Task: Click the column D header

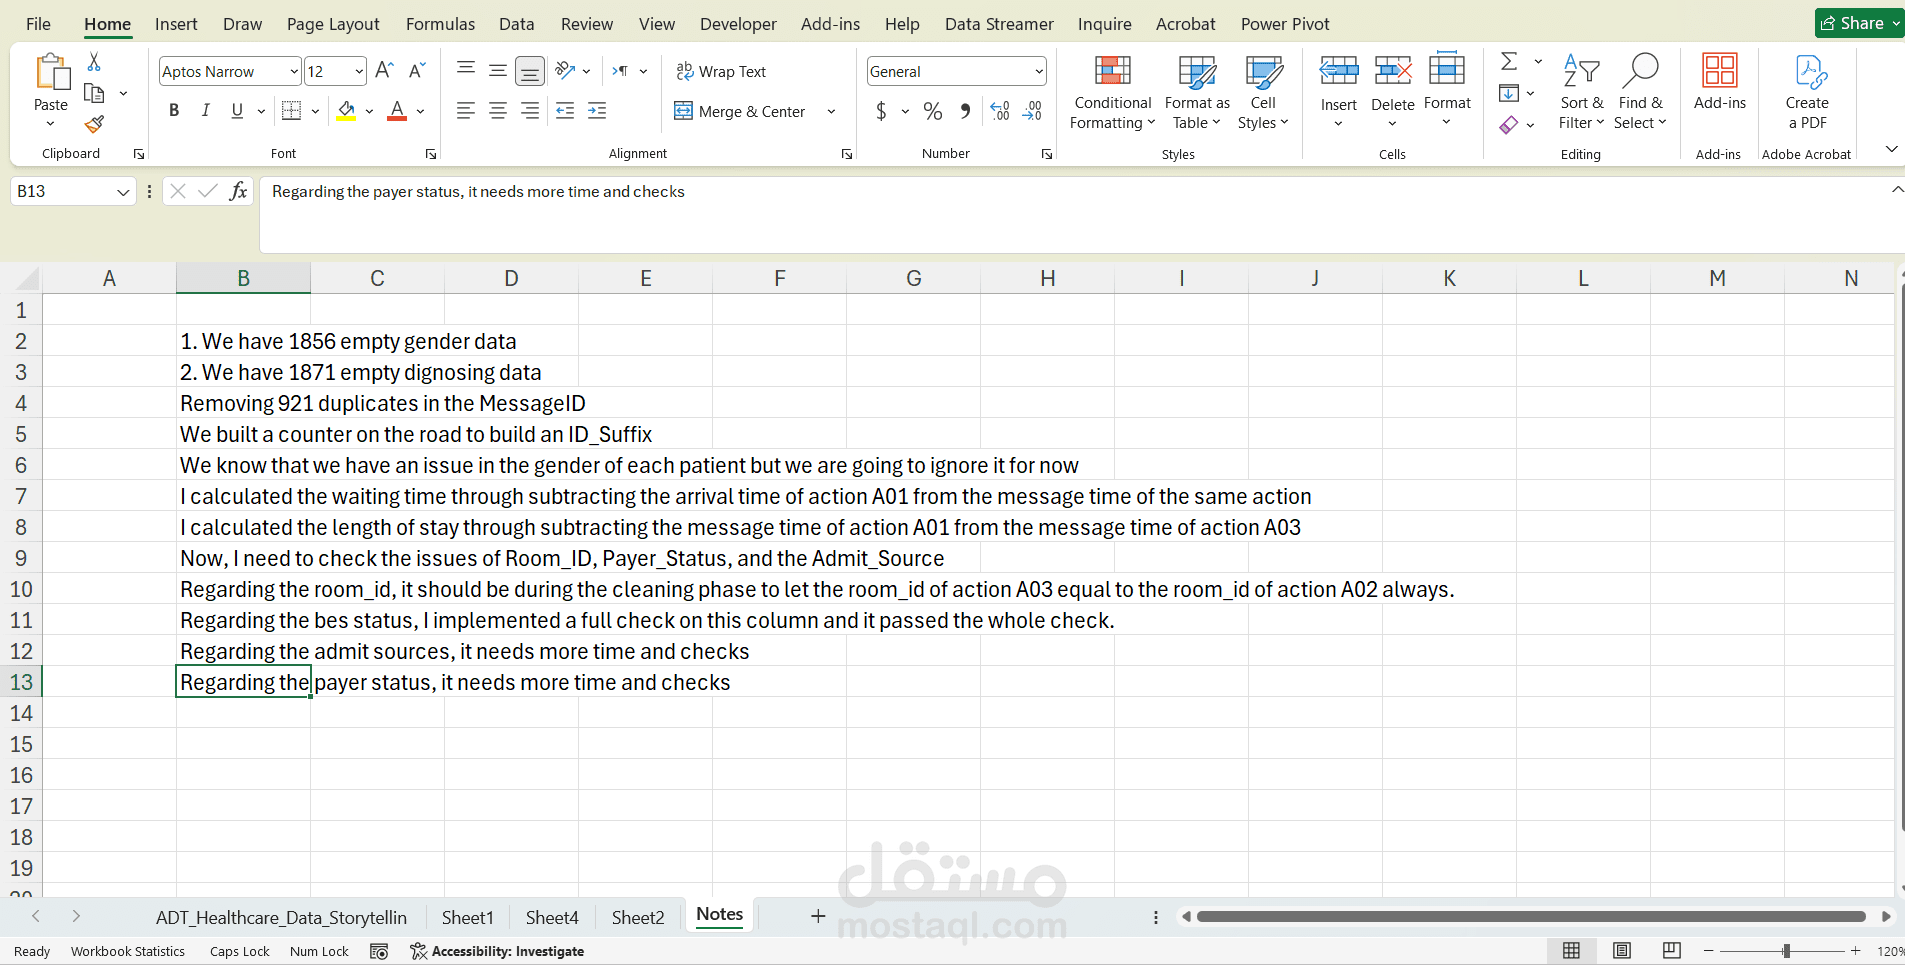Action: click(x=511, y=278)
